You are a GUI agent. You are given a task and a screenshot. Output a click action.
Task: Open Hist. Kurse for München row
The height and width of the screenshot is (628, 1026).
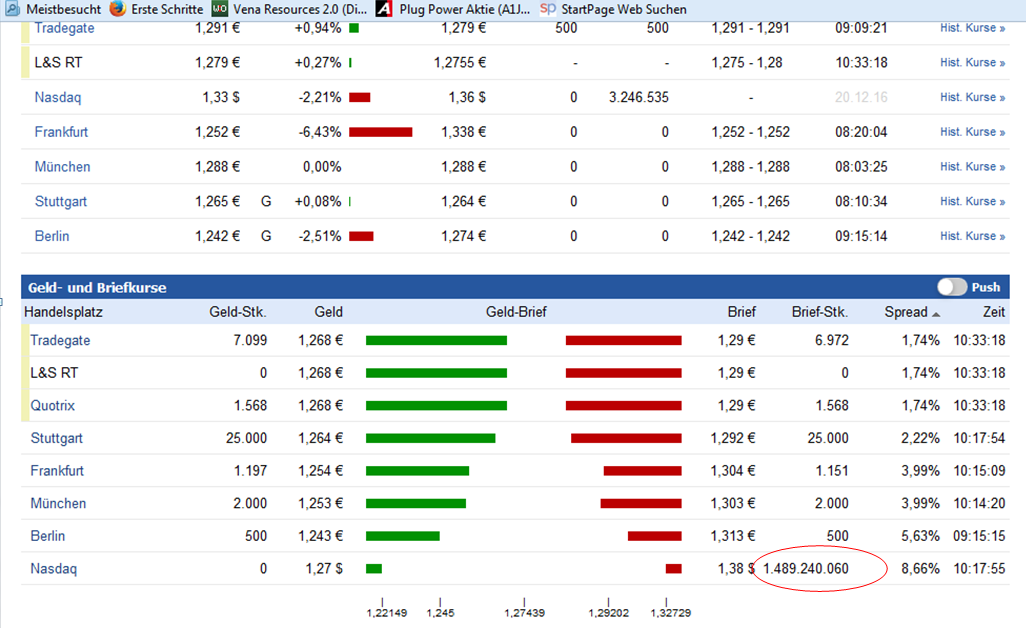pos(972,167)
